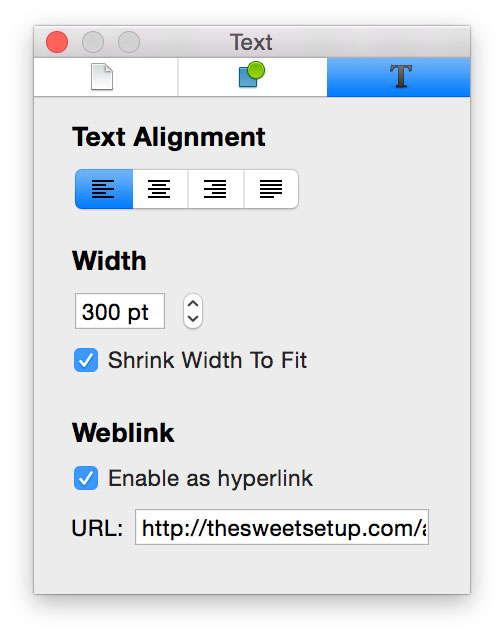Increase width with the stepper up arrow
Image resolution: width=504 pixels, height=636 pixels.
[x=193, y=304]
